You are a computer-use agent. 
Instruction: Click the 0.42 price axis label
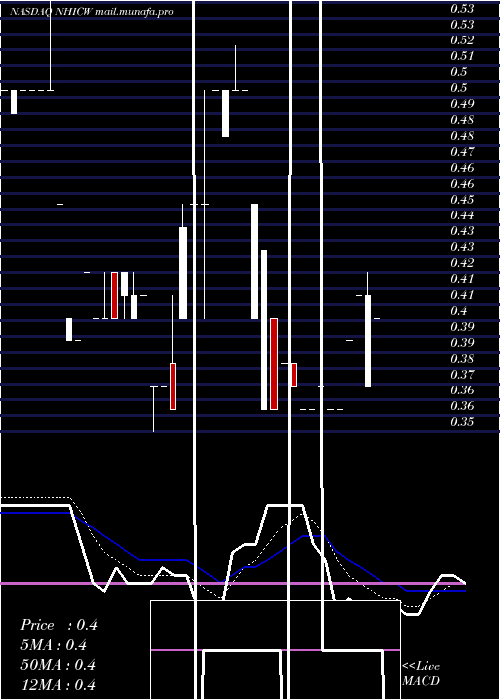[x=462, y=262]
